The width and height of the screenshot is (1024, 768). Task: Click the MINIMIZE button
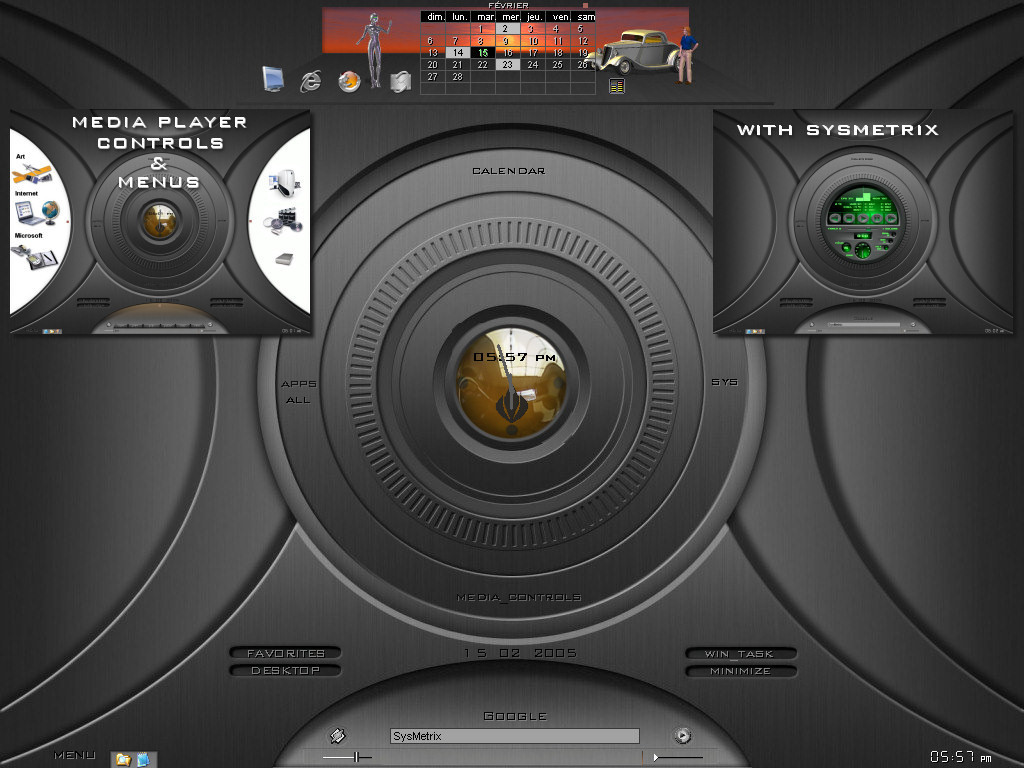coord(741,671)
